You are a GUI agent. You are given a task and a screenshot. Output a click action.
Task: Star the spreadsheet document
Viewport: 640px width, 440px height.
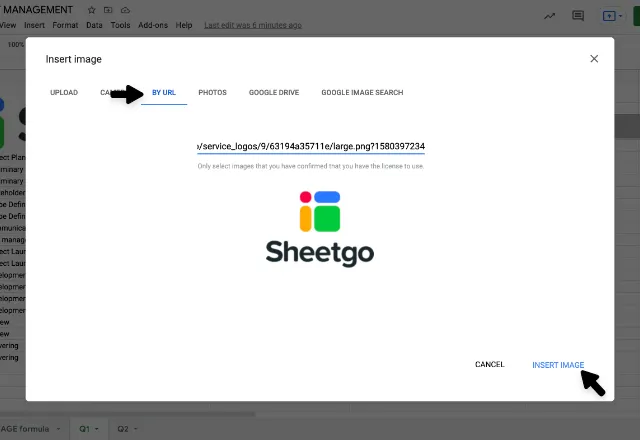click(x=91, y=10)
